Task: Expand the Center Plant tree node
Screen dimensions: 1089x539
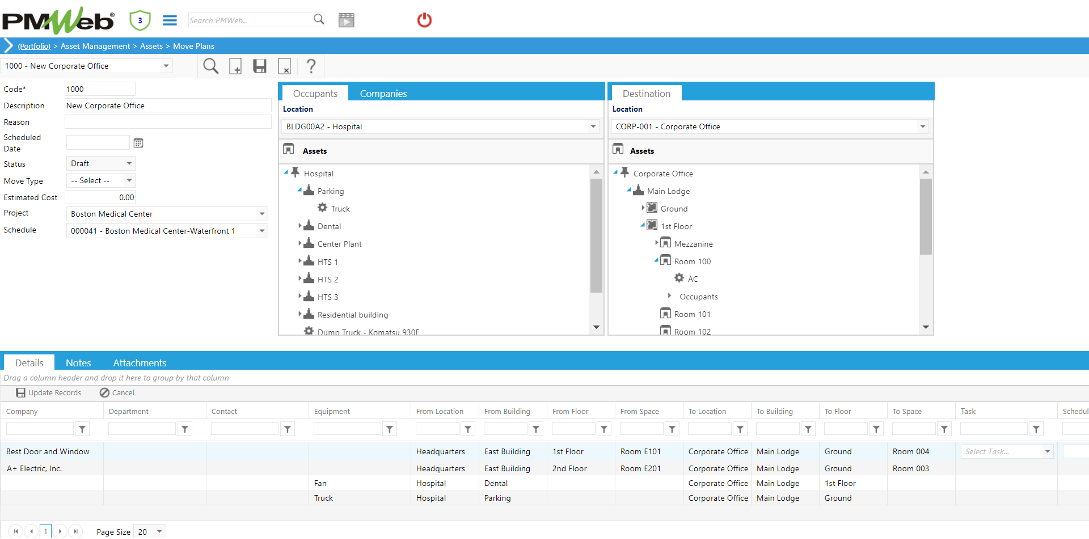Action: click(300, 244)
